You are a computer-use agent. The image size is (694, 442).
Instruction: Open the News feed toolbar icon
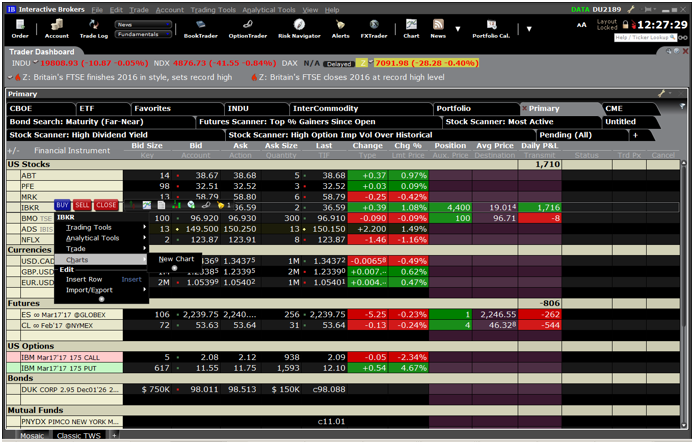438,29
